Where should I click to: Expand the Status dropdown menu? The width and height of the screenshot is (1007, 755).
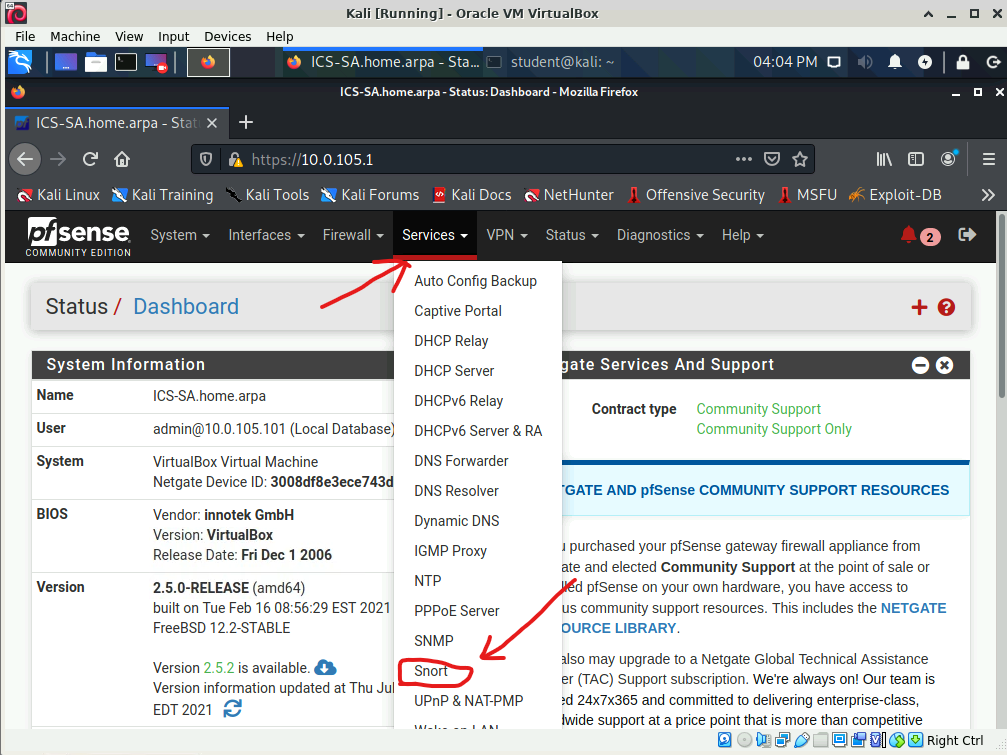pyautogui.click(x=572, y=235)
